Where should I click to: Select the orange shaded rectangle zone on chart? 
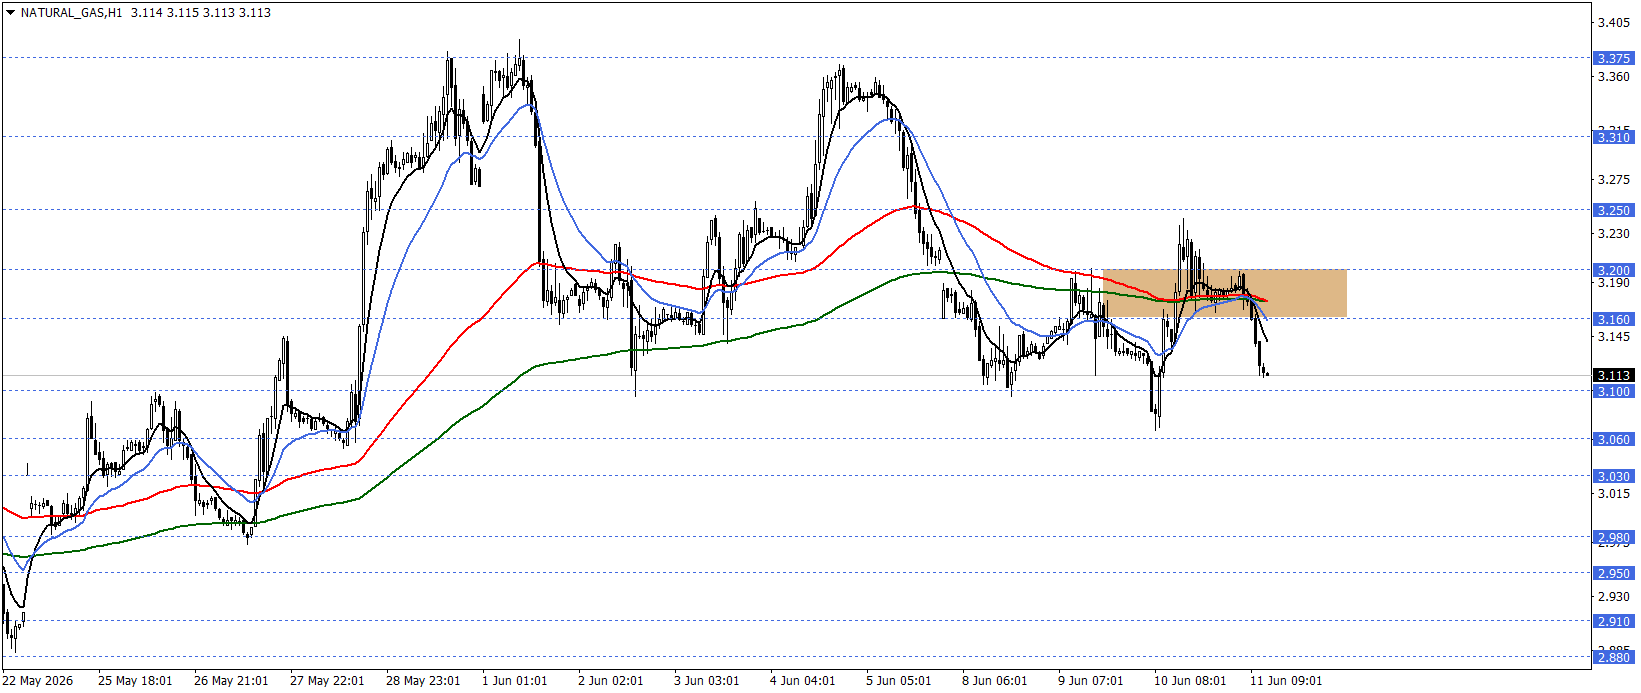[x=1225, y=293]
